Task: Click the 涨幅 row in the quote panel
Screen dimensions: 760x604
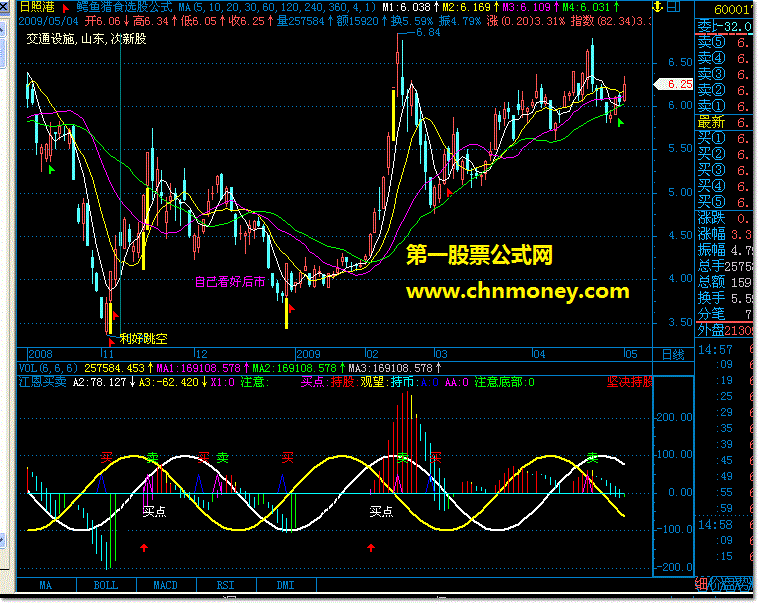Action: click(724, 235)
